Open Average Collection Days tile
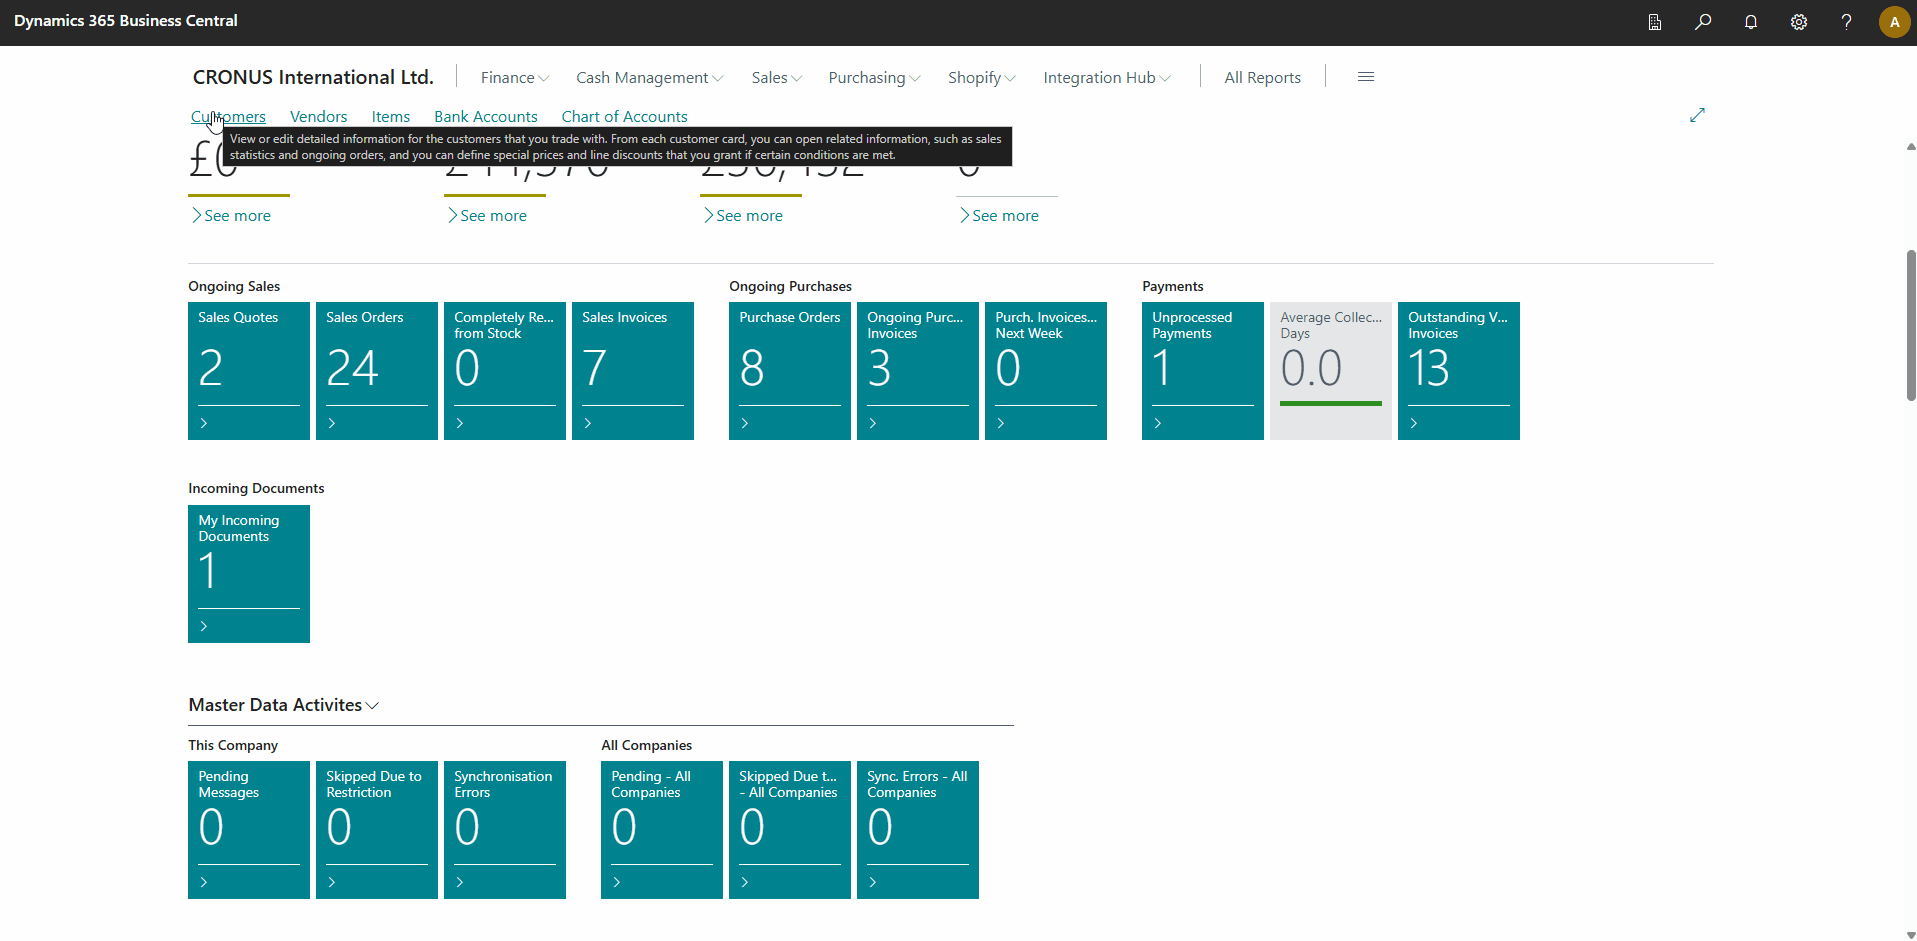The width and height of the screenshot is (1917, 941). (1331, 371)
